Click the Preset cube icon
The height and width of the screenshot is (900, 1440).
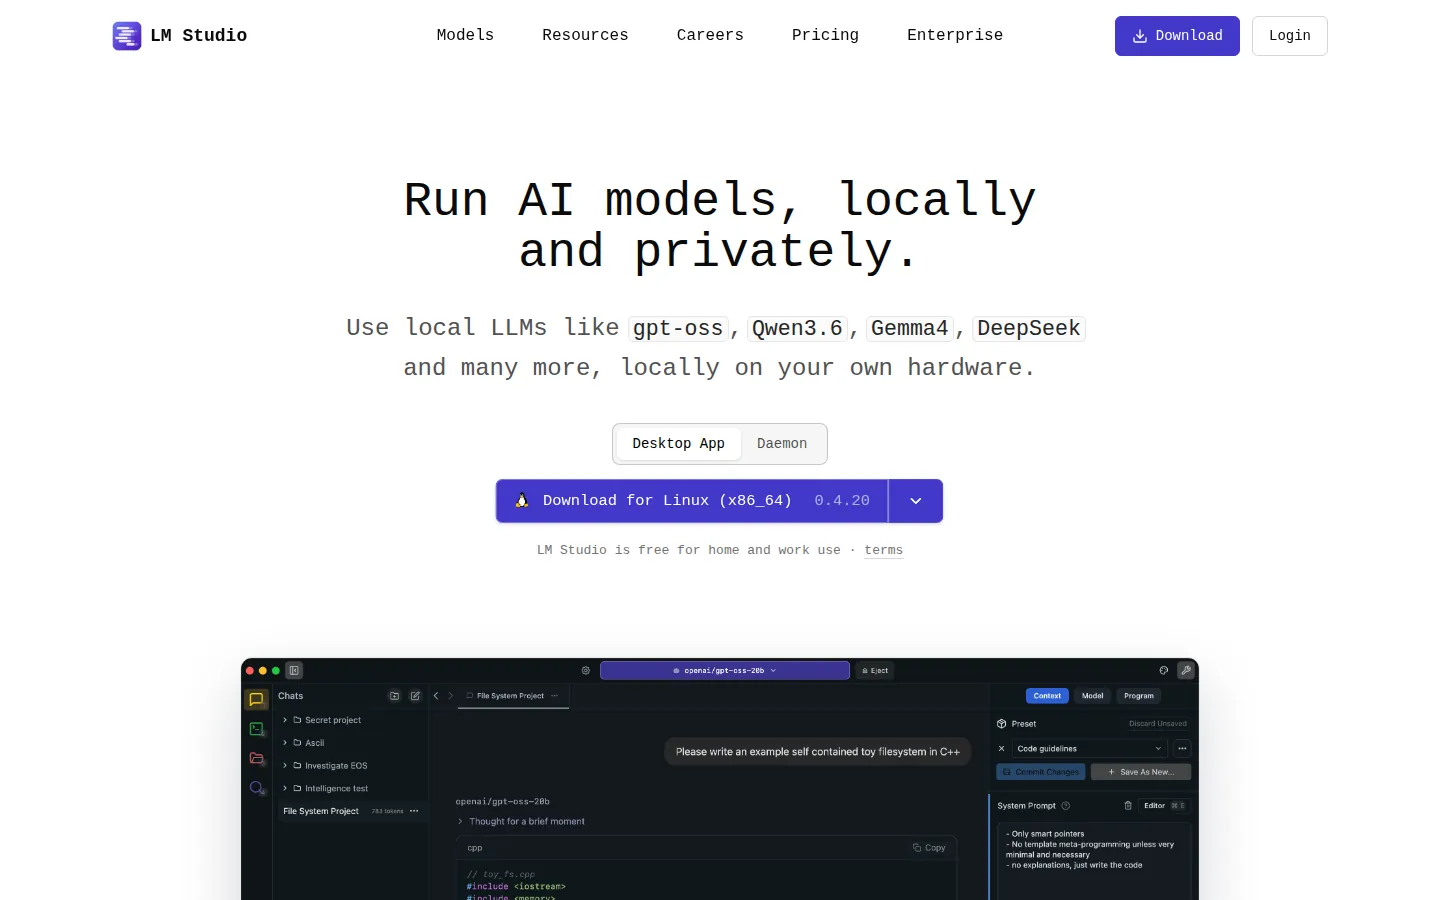point(1002,724)
